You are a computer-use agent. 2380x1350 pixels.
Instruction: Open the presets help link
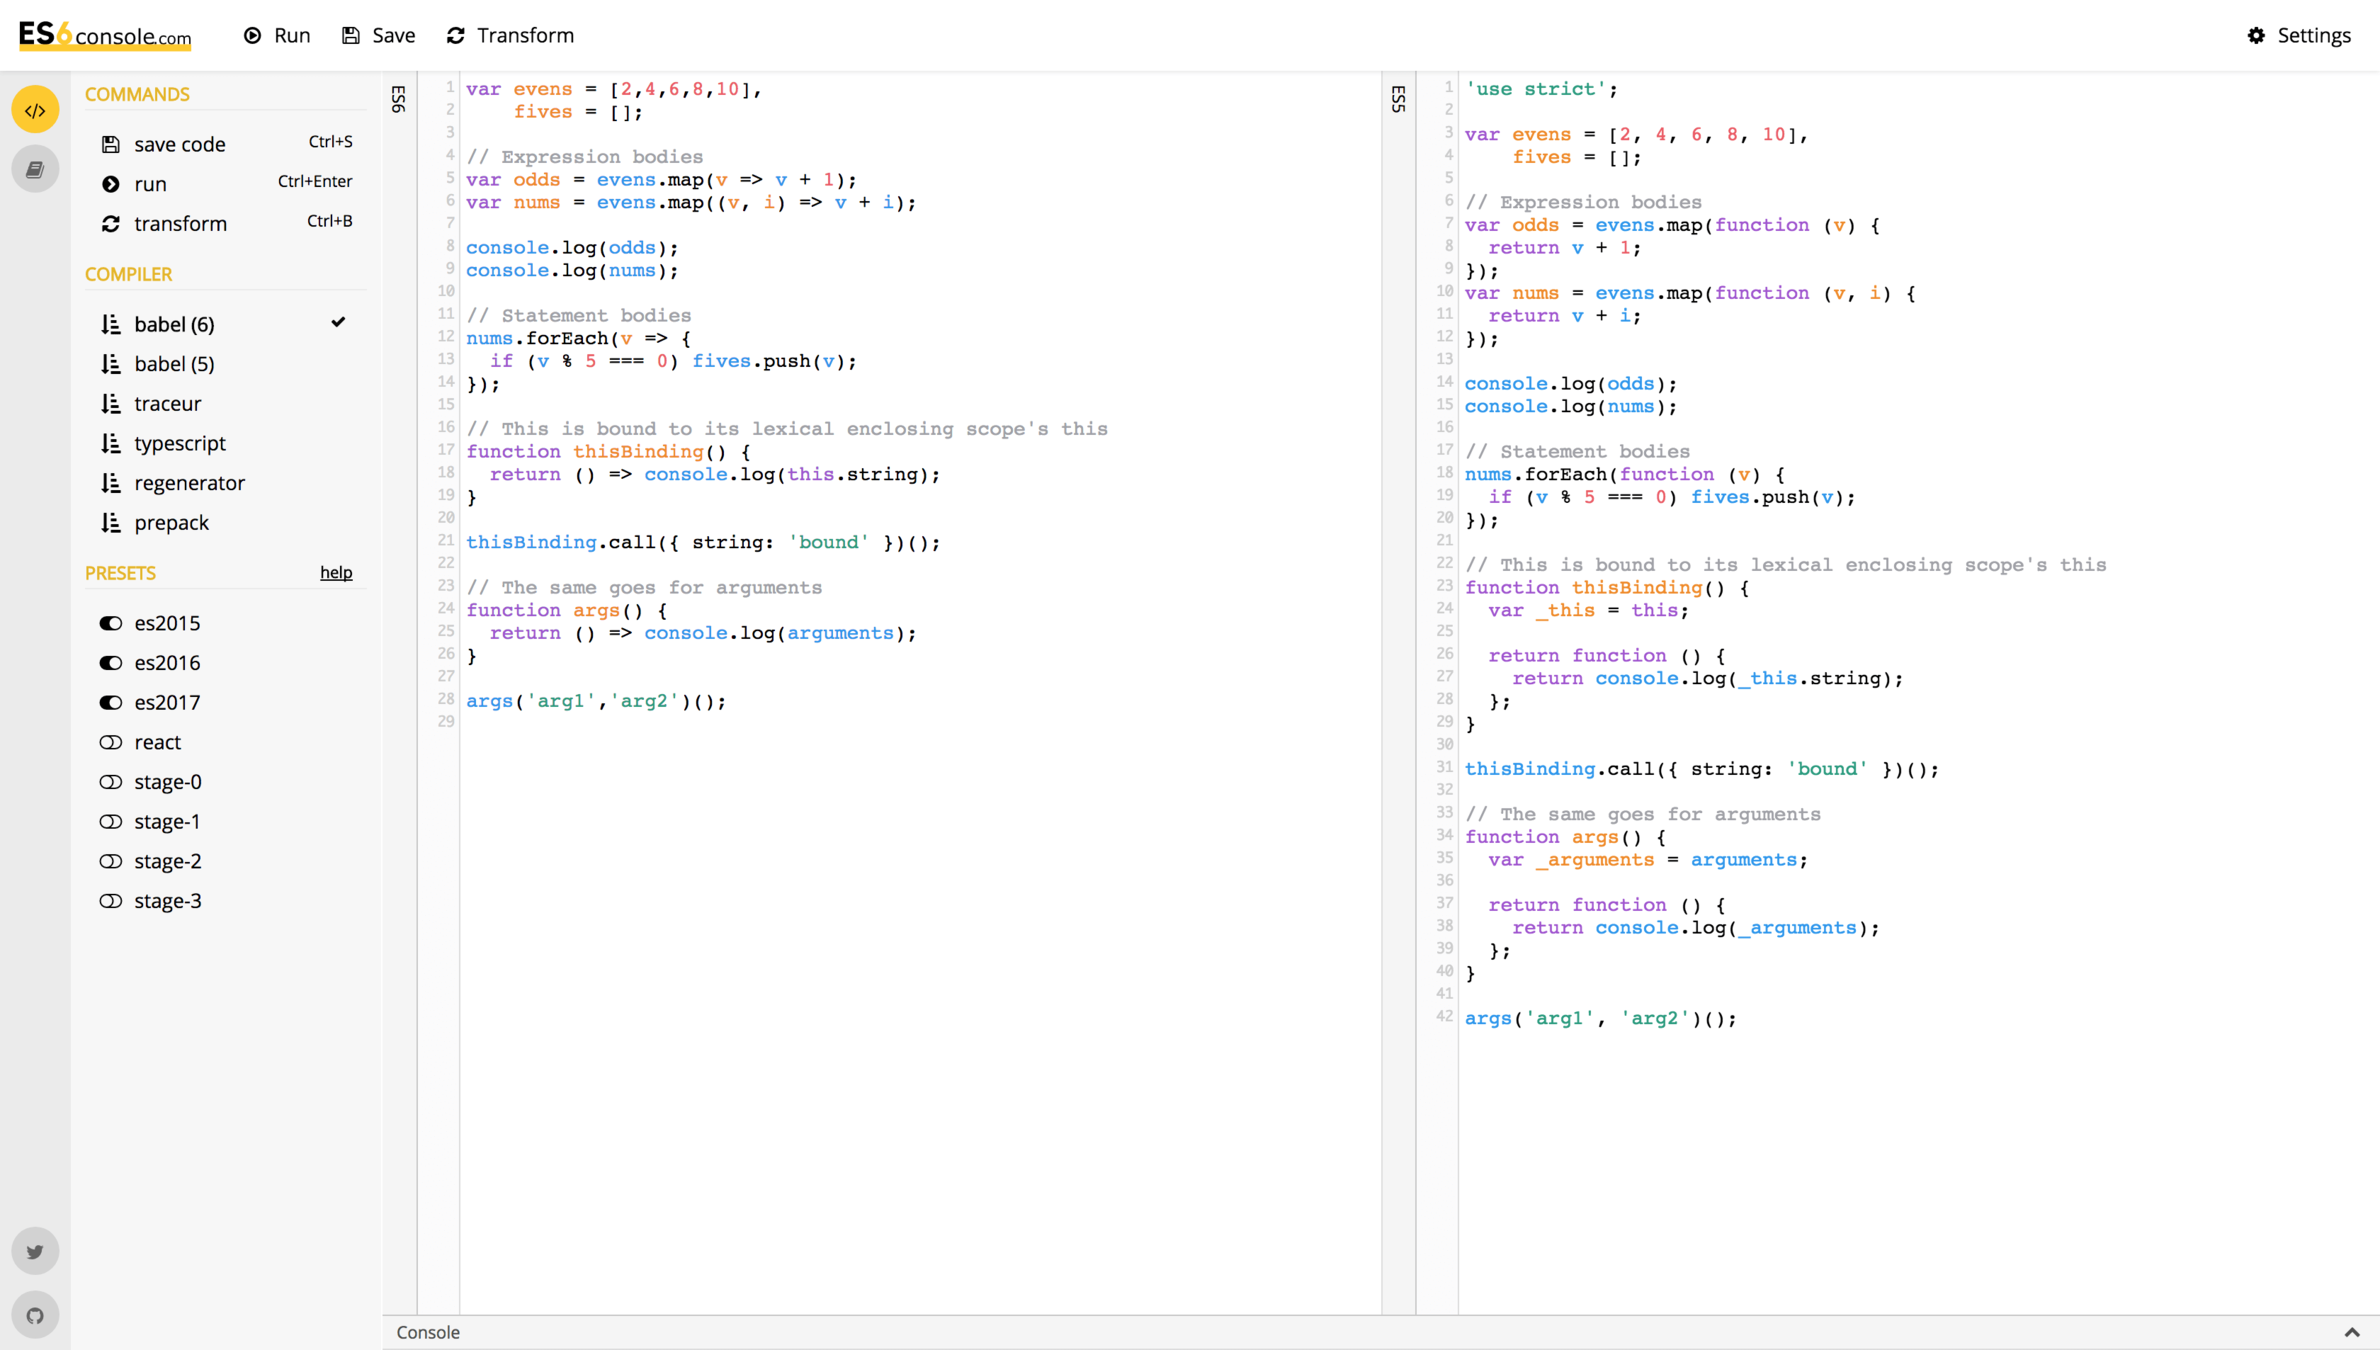336,572
